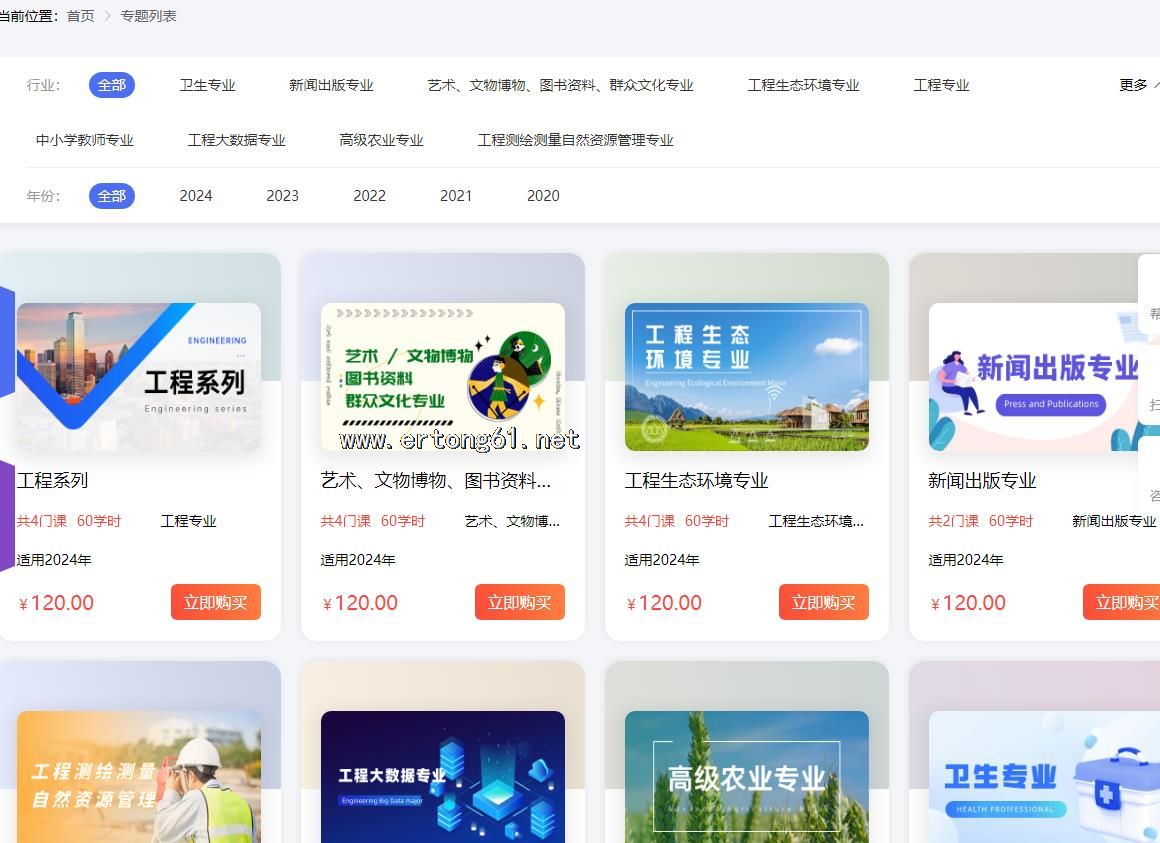Filter by 卫生专业 industry

click(207, 85)
